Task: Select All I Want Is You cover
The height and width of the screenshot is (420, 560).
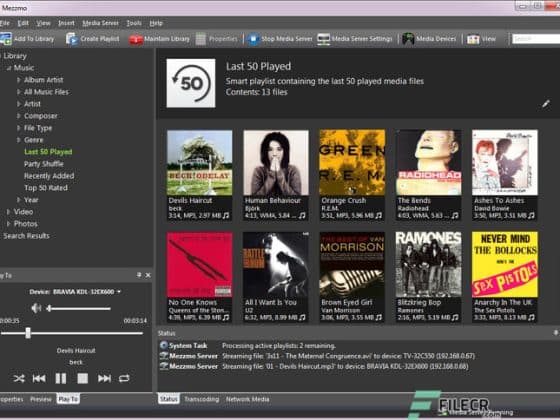Action: 276,264
